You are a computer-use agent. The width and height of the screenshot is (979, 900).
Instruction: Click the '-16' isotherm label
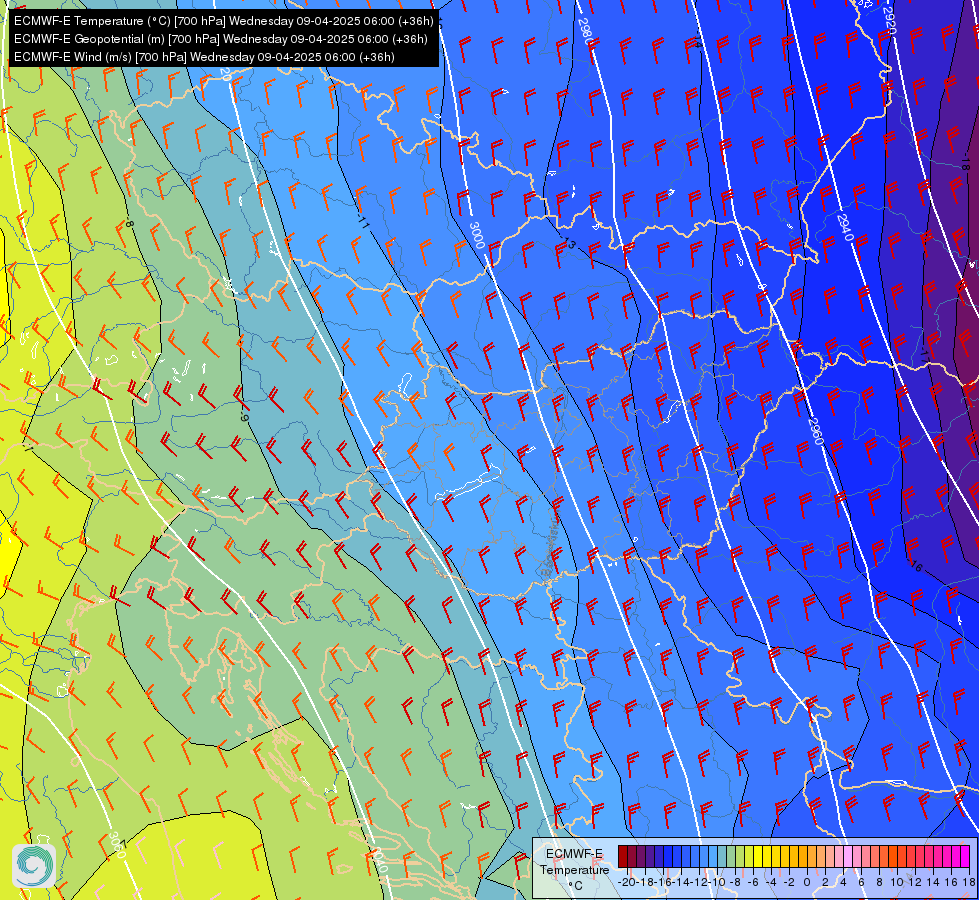(915, 566)
